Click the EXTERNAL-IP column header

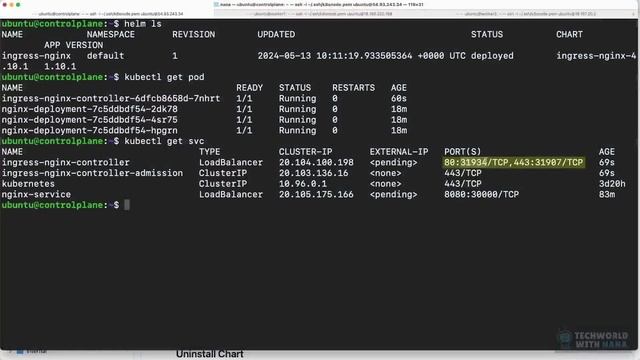tap(399, 152)
